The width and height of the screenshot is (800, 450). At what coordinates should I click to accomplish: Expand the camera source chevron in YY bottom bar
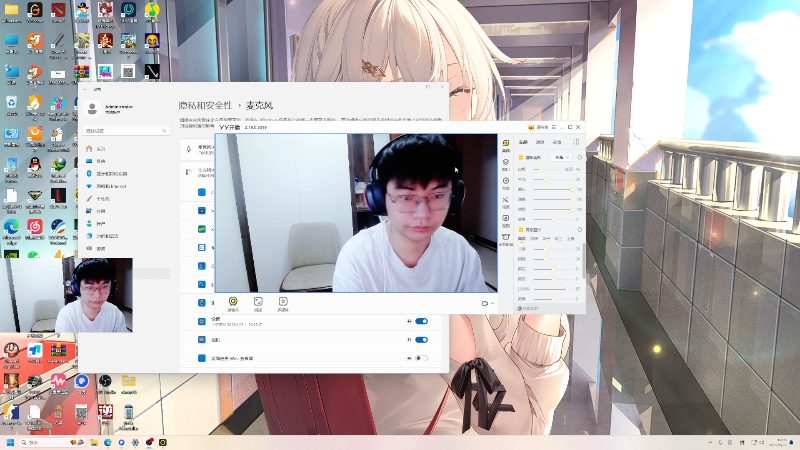492,304
